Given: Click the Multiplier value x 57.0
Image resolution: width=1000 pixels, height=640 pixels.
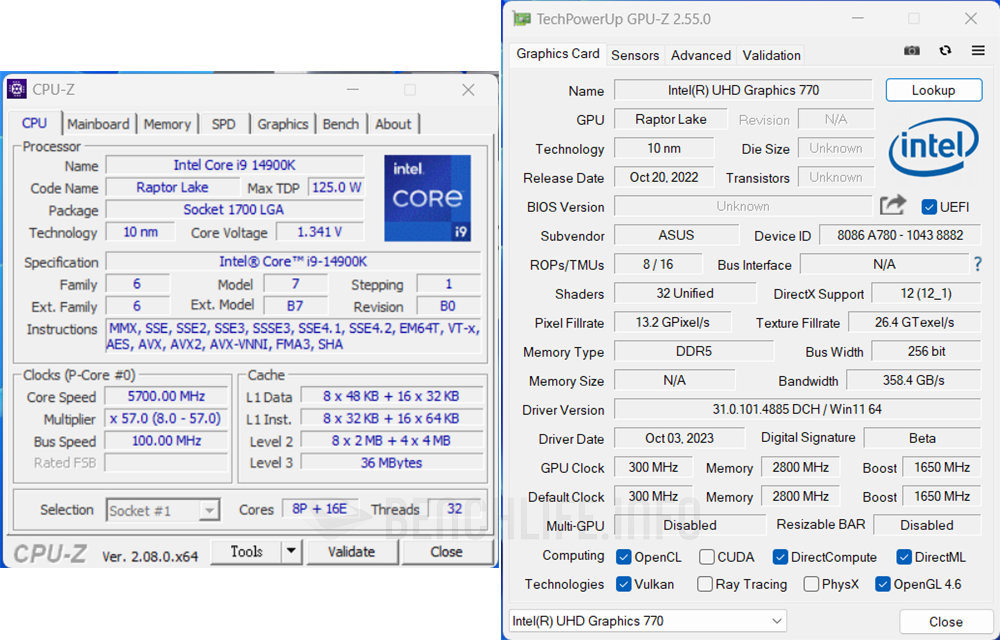Looking at the screenshot, I should coord(166,419).
